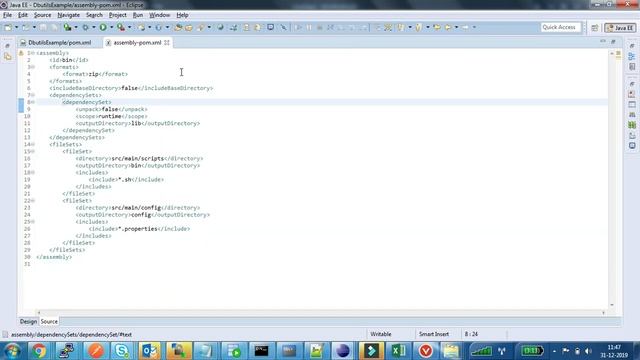Collapse the fileSet fold on line 15
This screenshot has width=640, height=360.
pos(33,151)
